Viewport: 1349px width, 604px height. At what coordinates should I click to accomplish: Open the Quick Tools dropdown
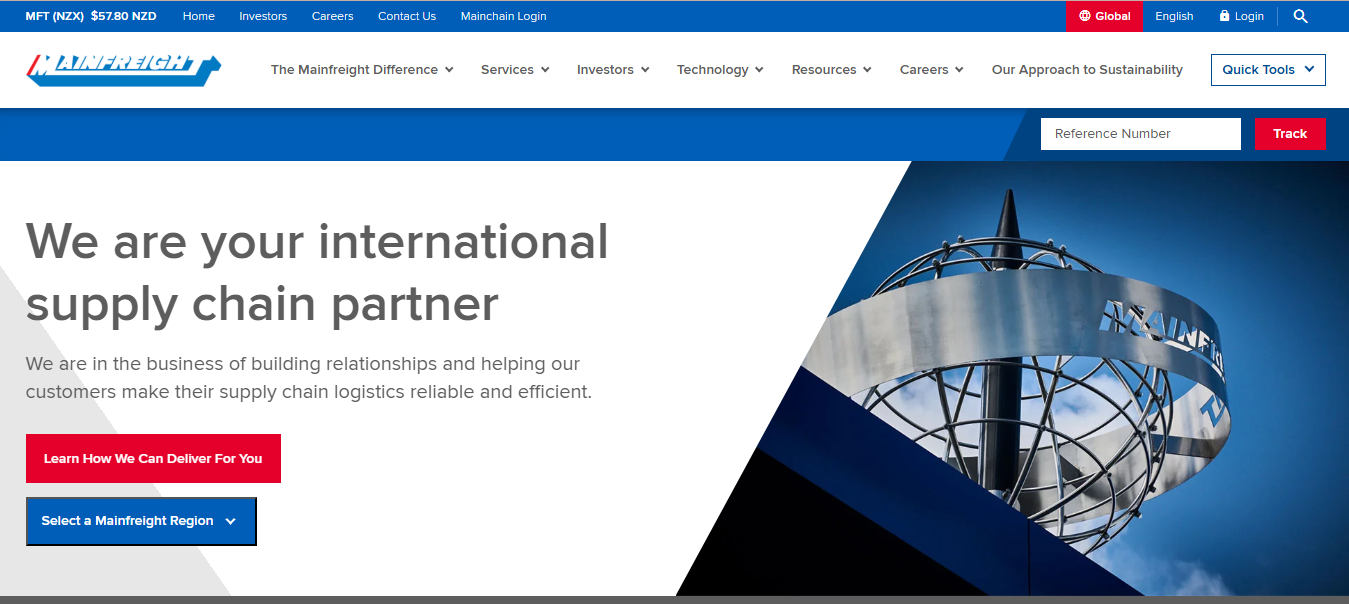1268,70
